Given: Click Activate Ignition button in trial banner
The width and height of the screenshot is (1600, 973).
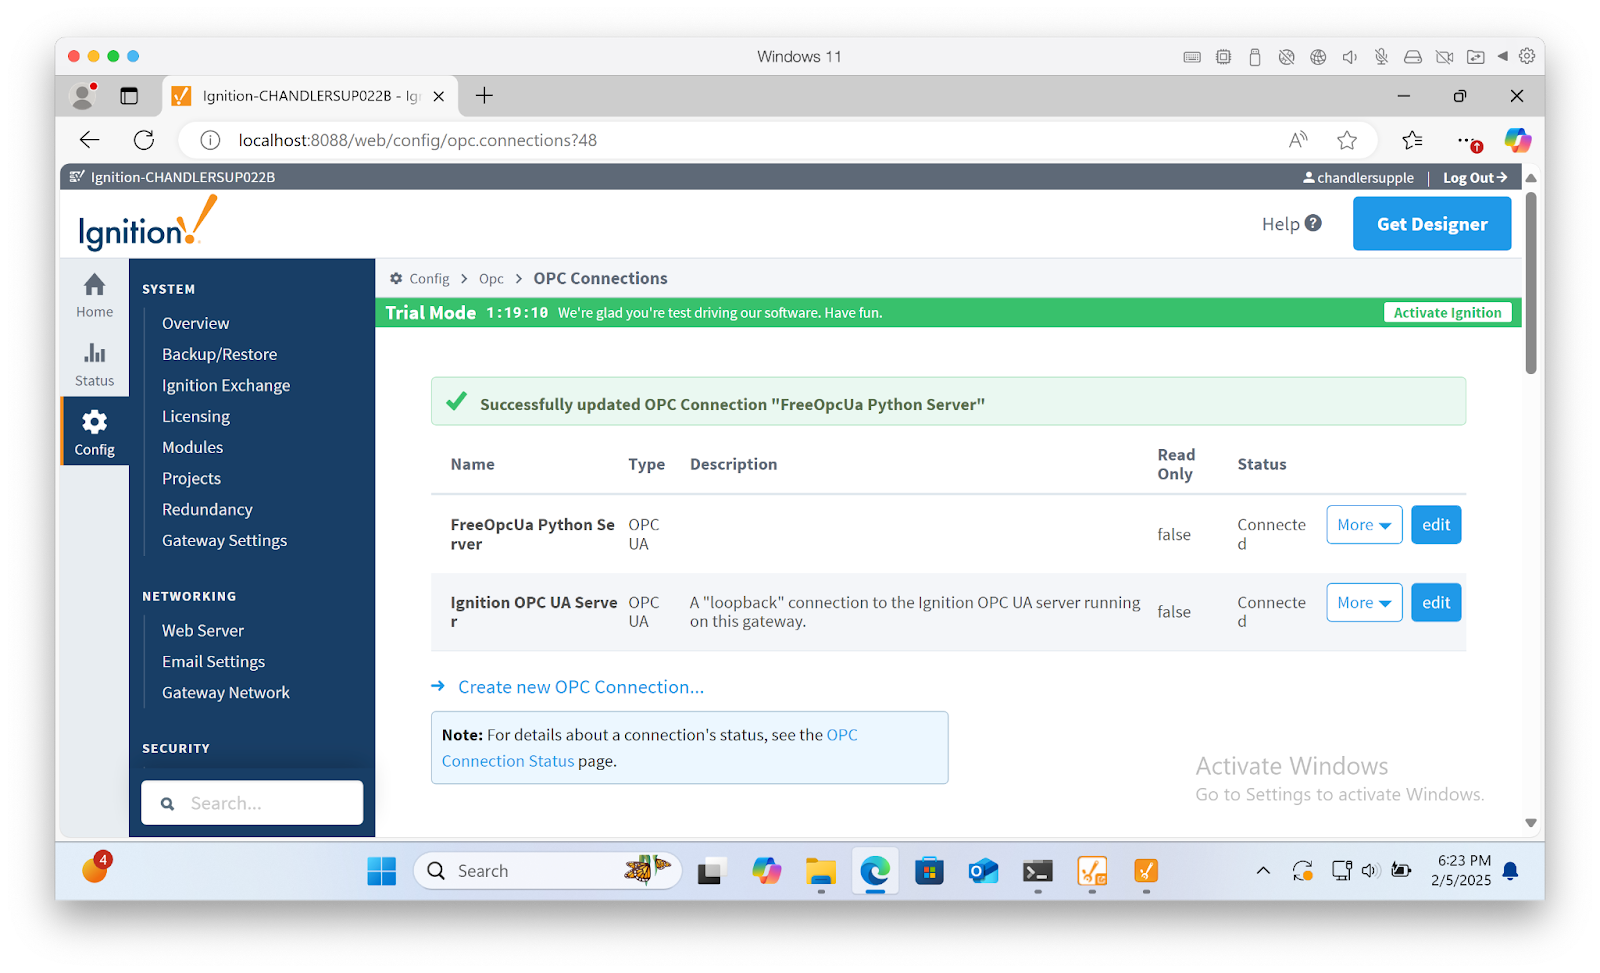Looking at the screenshot, I should pyautogui.click(x=1447, y=313).
